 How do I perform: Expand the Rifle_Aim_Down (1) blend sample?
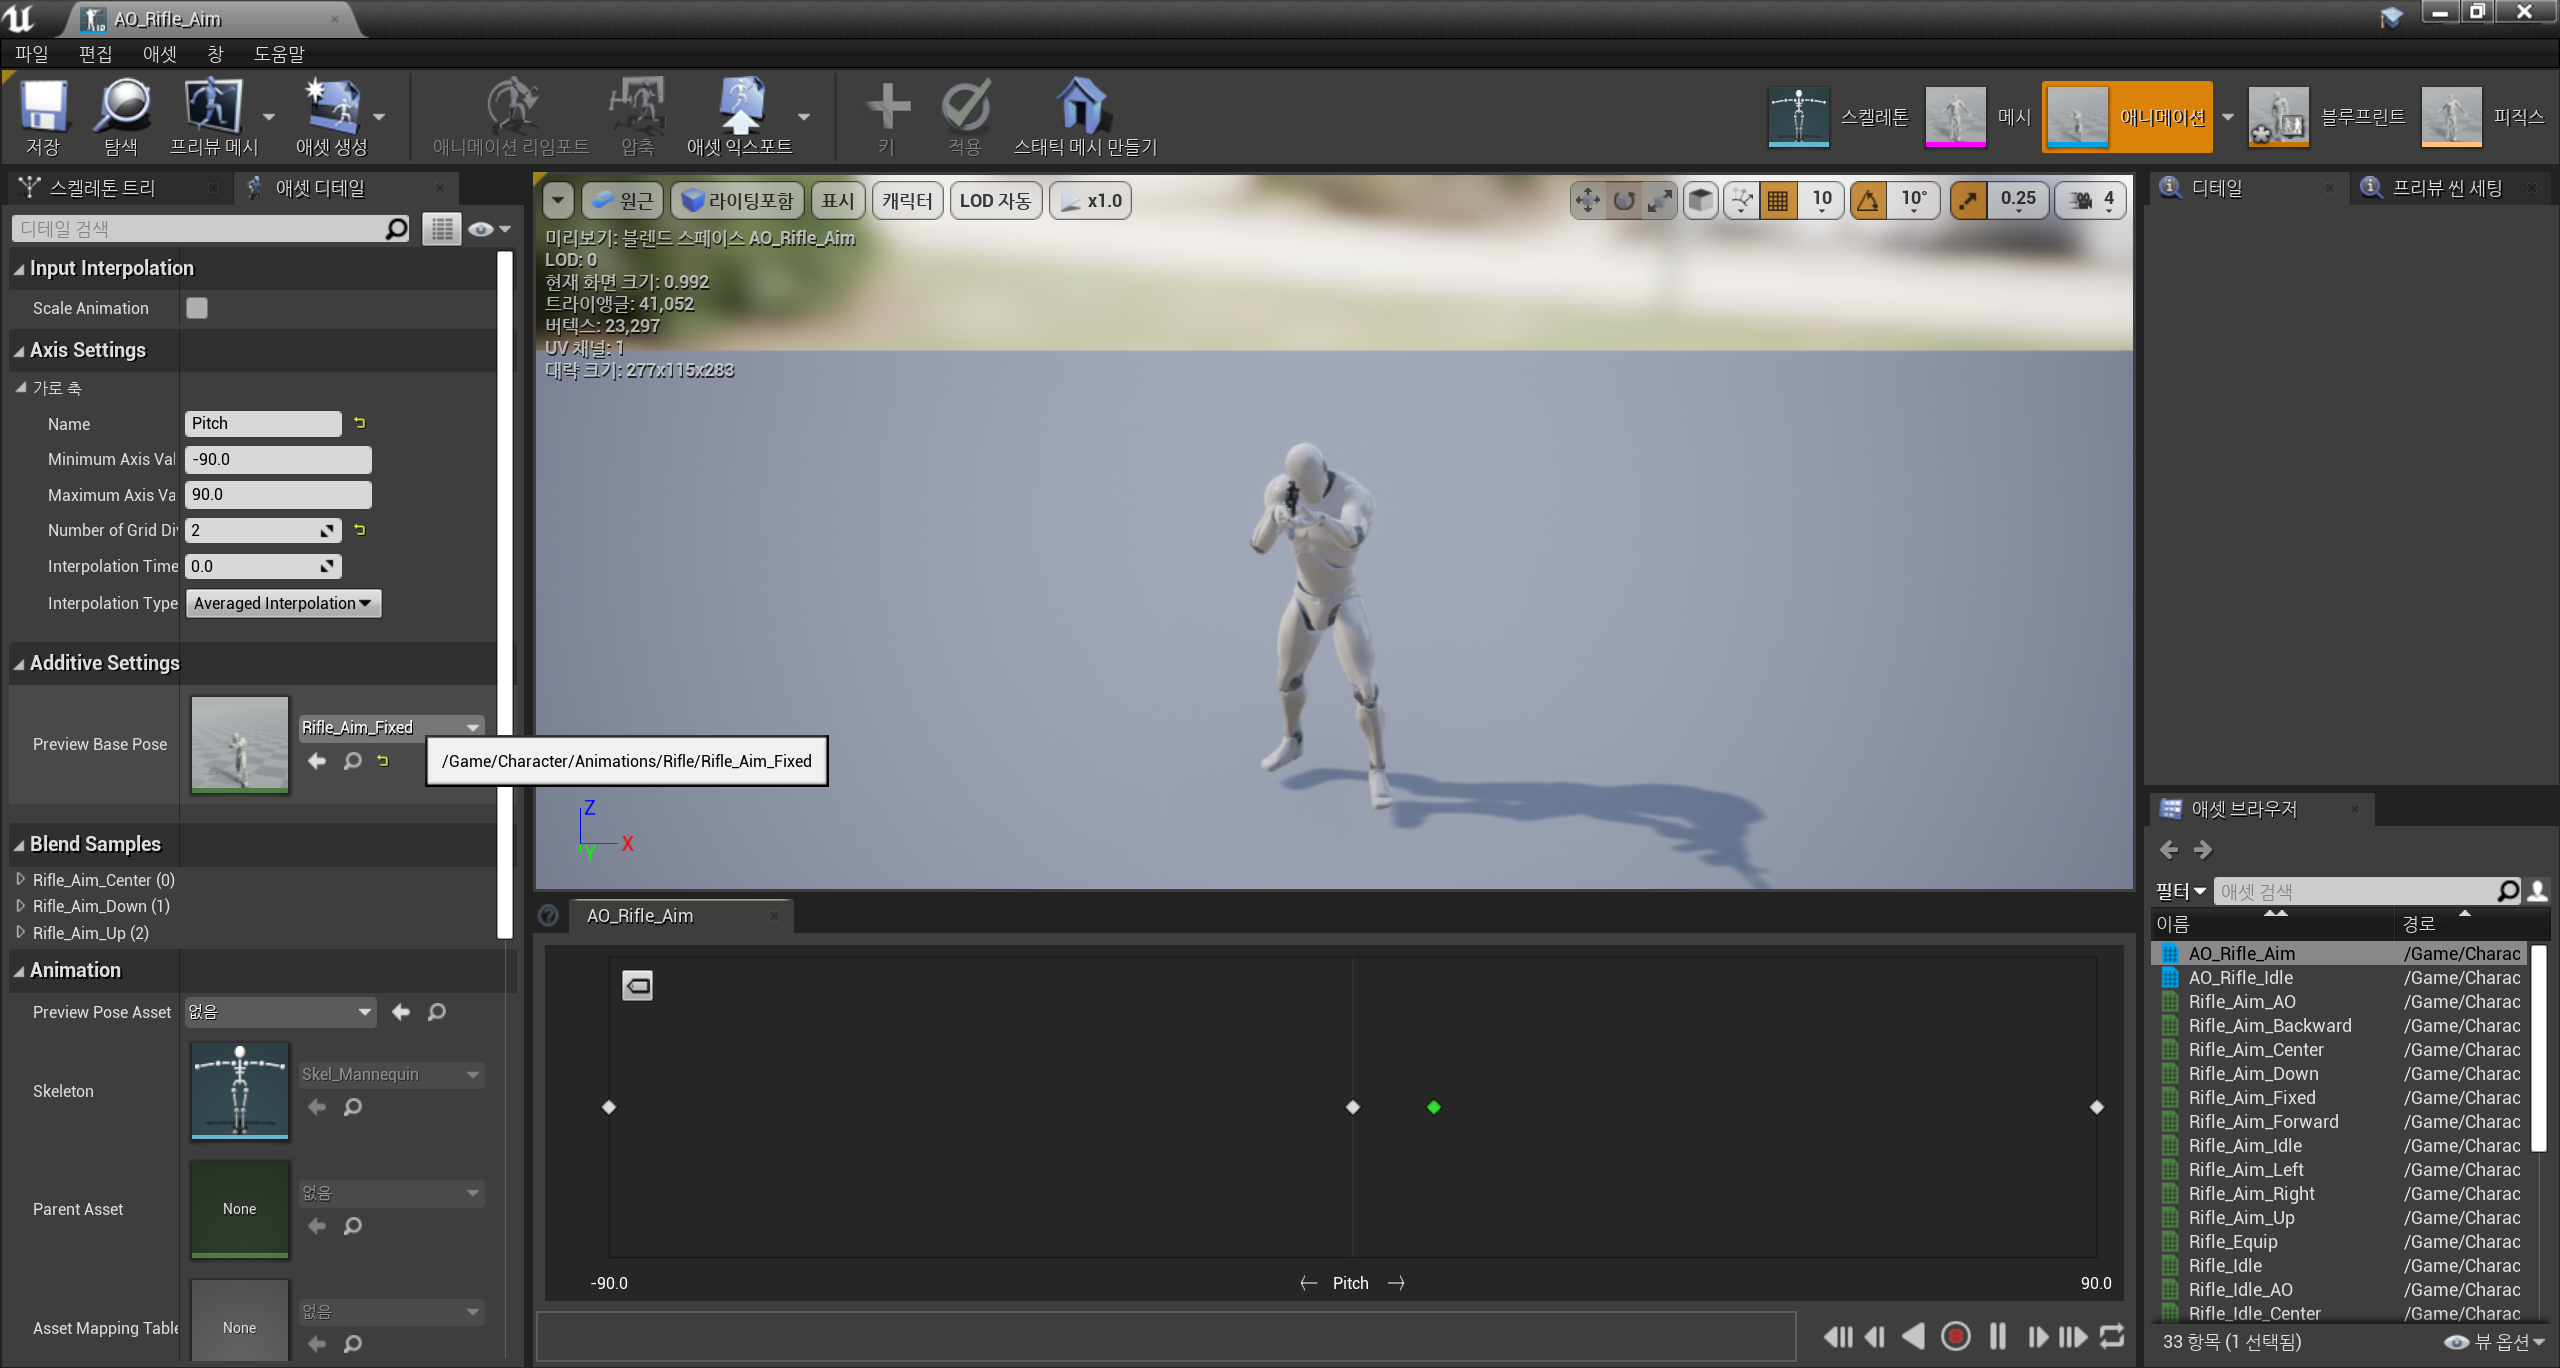(x=20, y=905)
